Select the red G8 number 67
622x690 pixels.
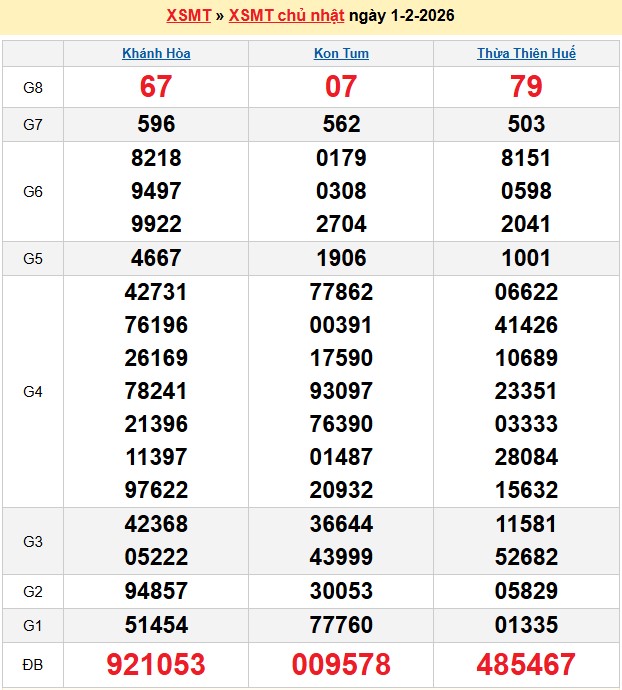coord(156,87)
